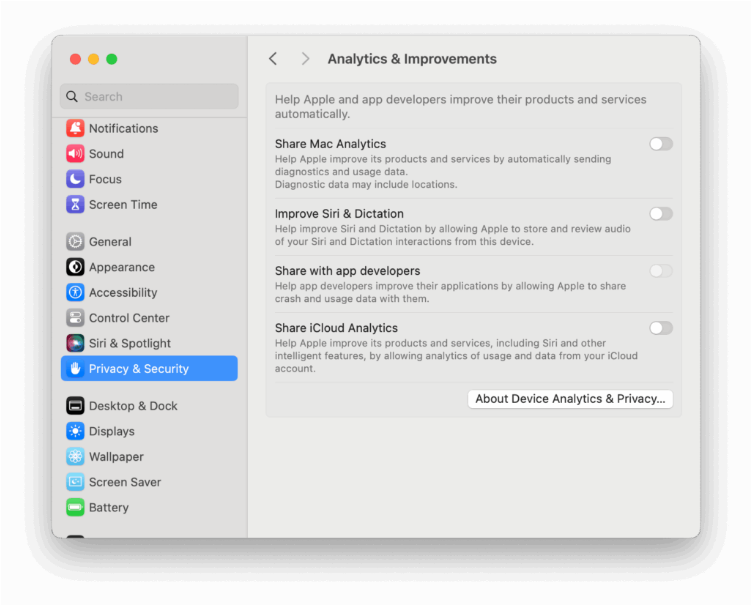Select Desktop & Dock label
This screenshot has width=751, height=606.
133,406
